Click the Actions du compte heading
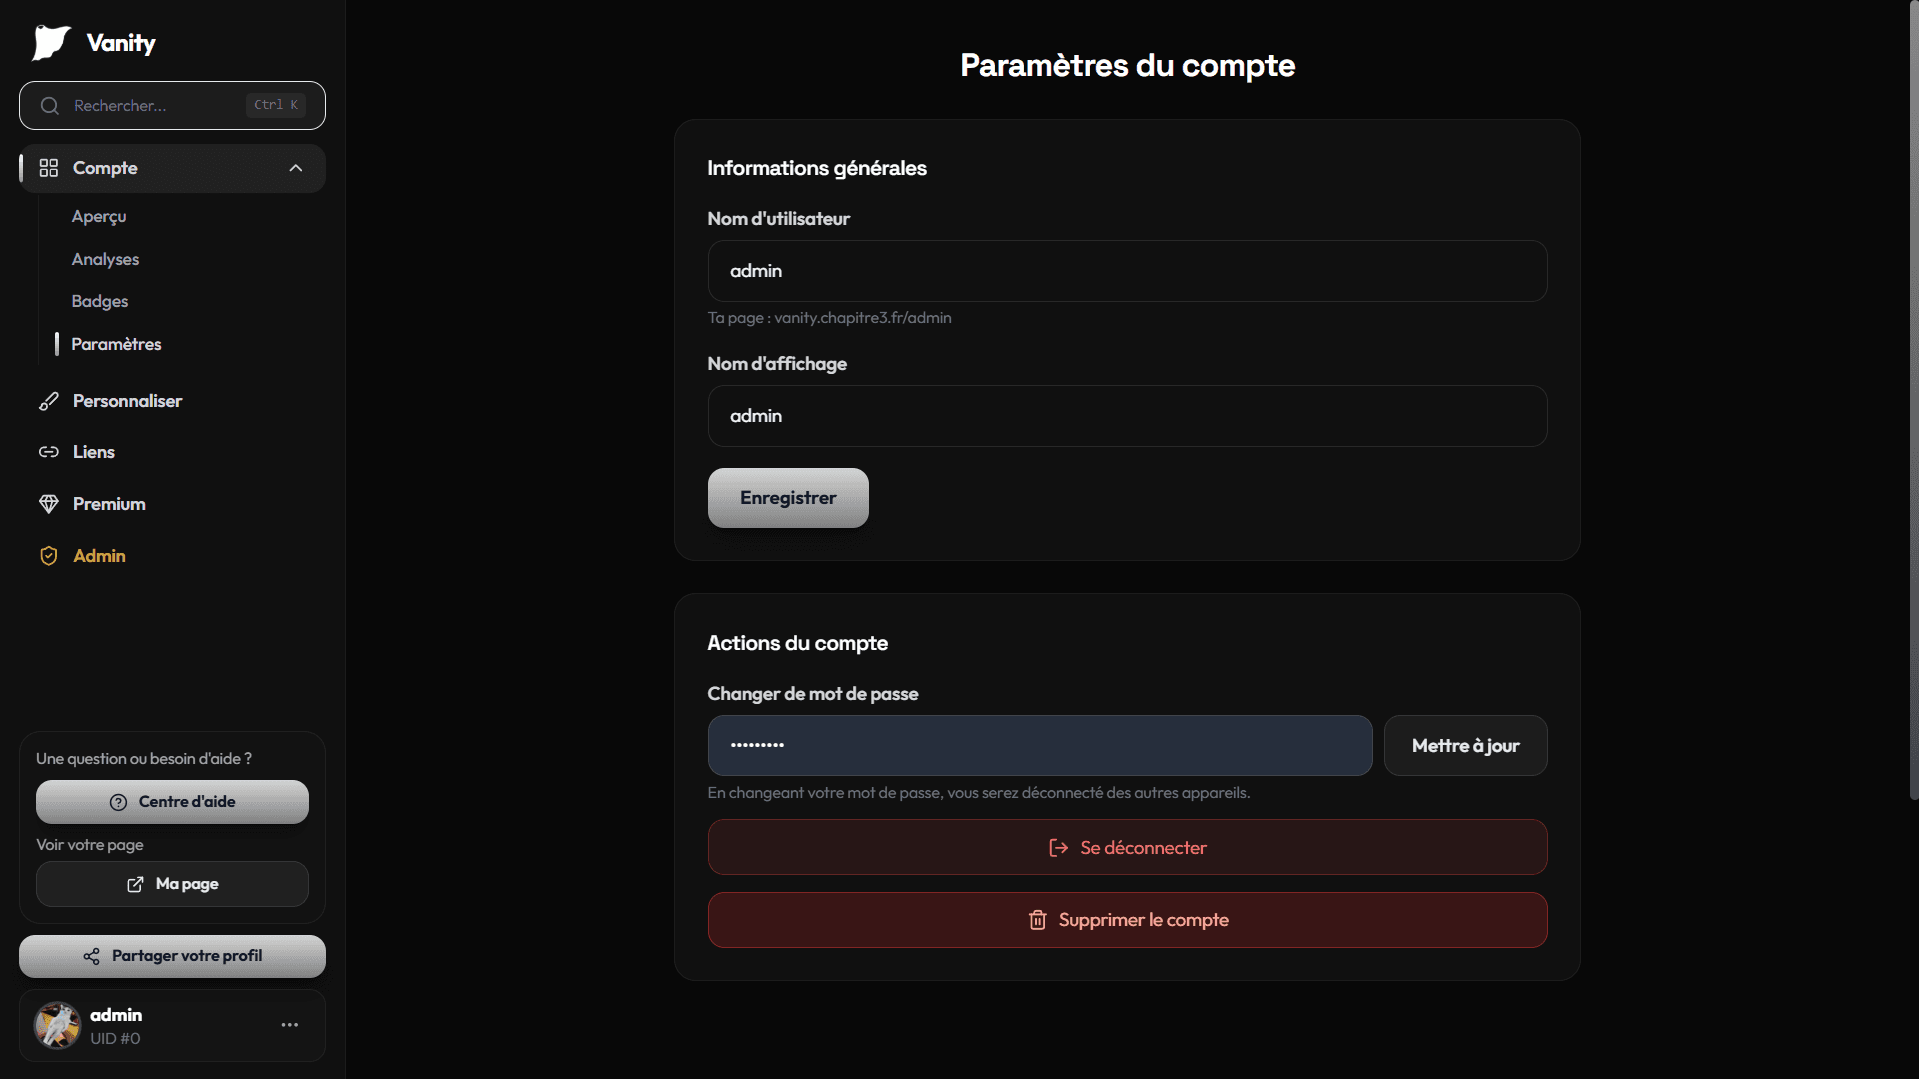 [797, 643]
